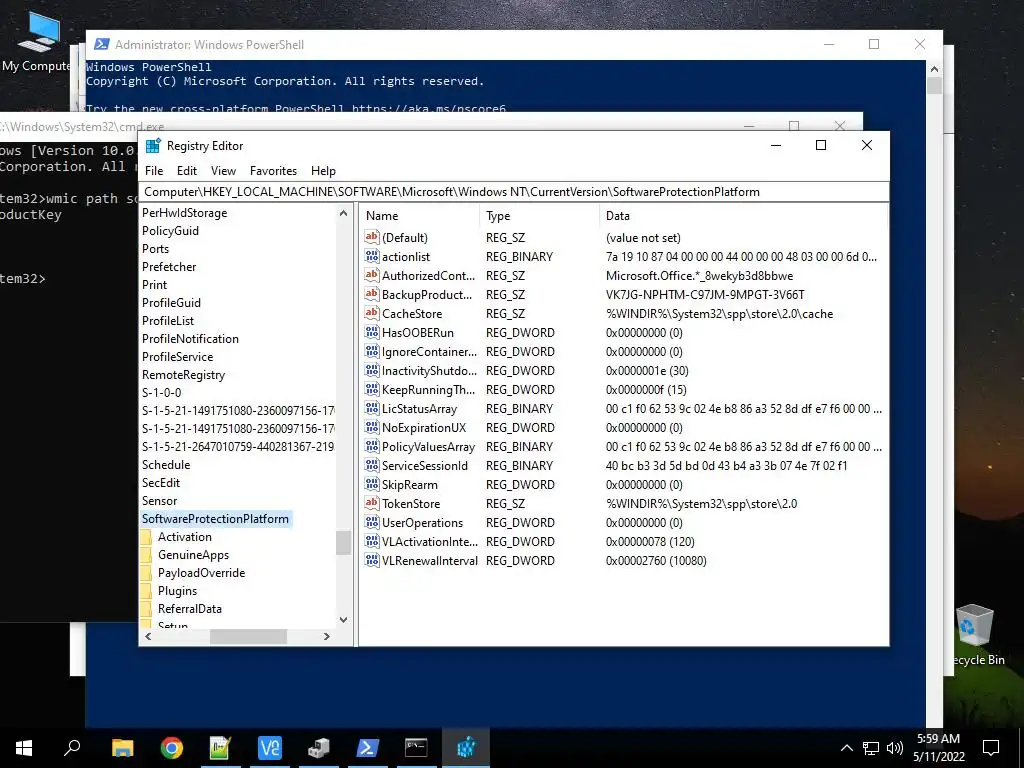The width and height of the screenshot is (1024, 768).
Task: Show hidden system tray icons
Action: pos(846,748)
